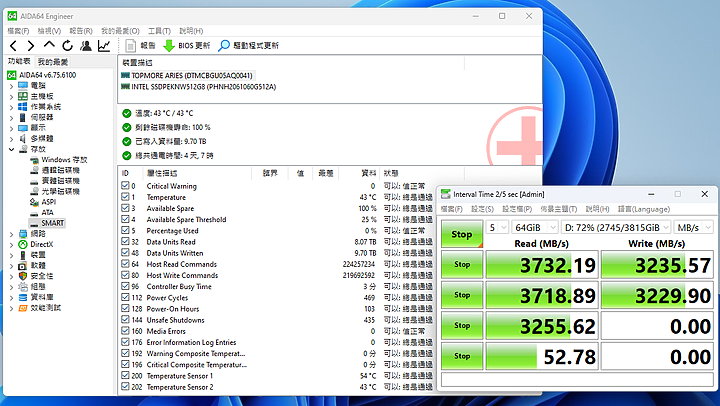Open the View (V) menu in AIDA64
Image resolution: width=720 pixels, height=406 pixels.
coord(49,31)
